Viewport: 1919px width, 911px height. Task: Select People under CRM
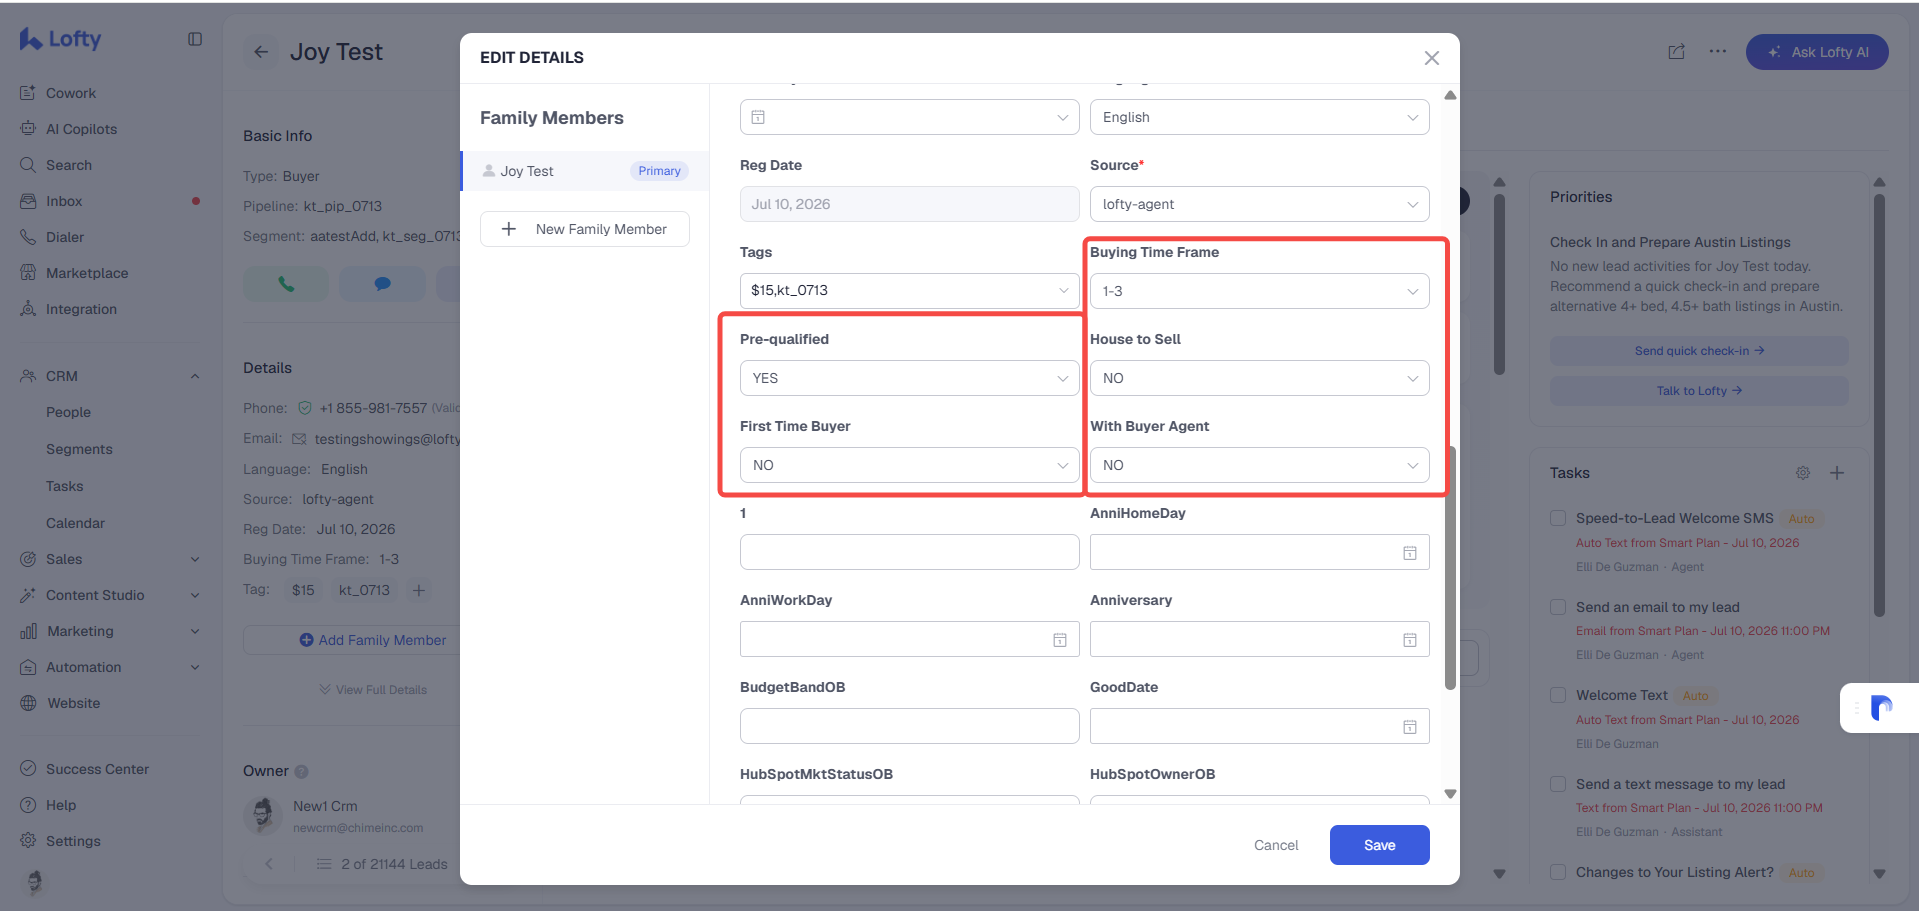pyautogui.click(x=68, y=412)
